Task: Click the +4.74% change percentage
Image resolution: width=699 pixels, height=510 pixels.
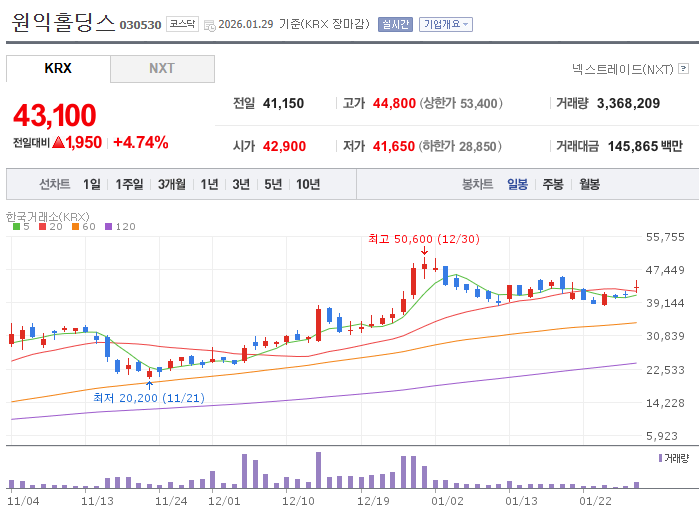Action: pyautogui.click(x=141, y=143)
